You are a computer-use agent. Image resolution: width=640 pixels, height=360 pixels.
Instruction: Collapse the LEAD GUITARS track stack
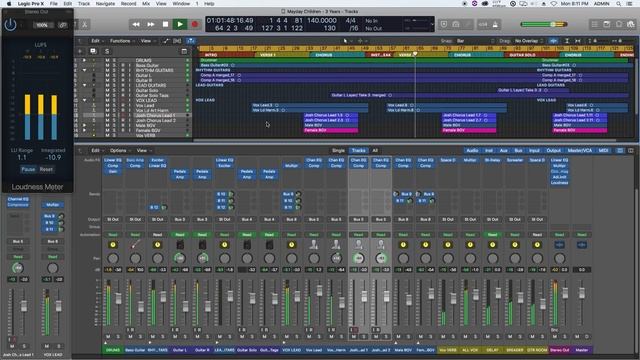[x=85, y=85]
